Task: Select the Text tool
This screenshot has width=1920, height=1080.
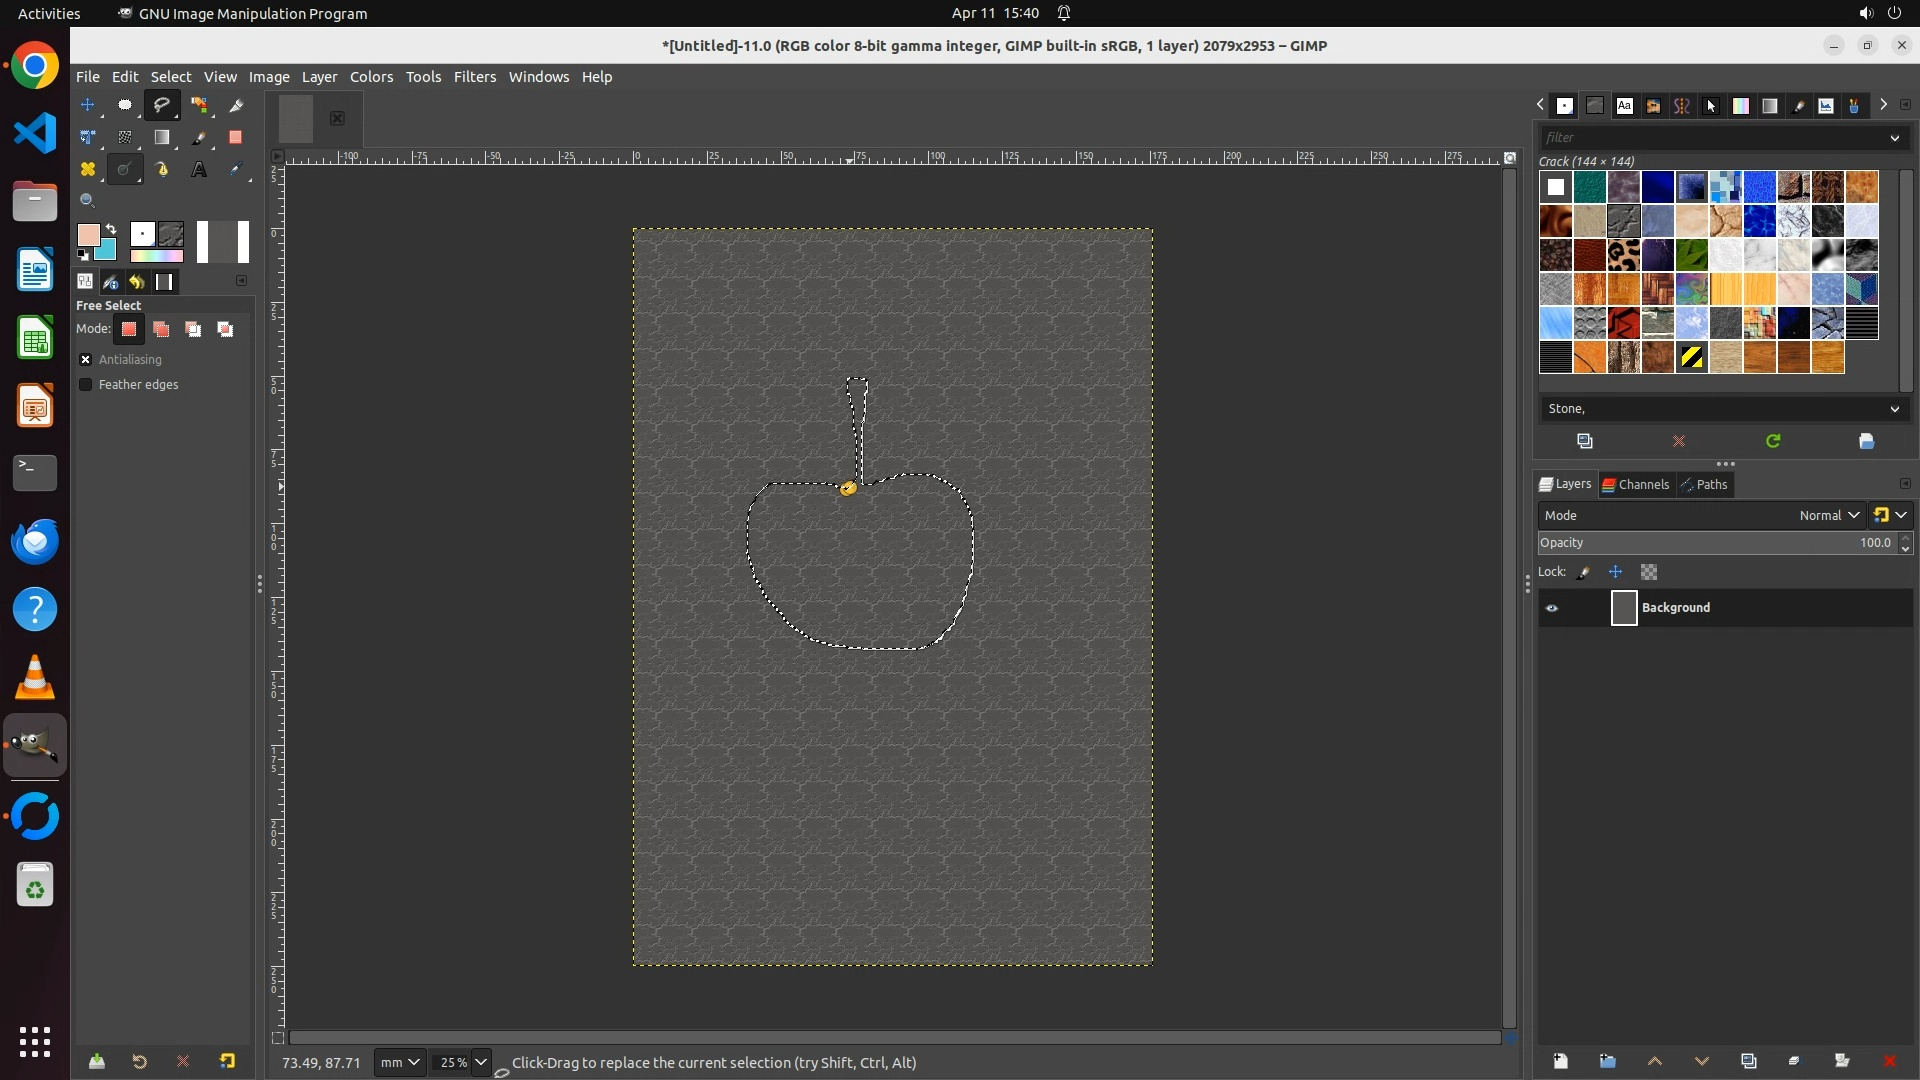Action: [x=199, y=170]
